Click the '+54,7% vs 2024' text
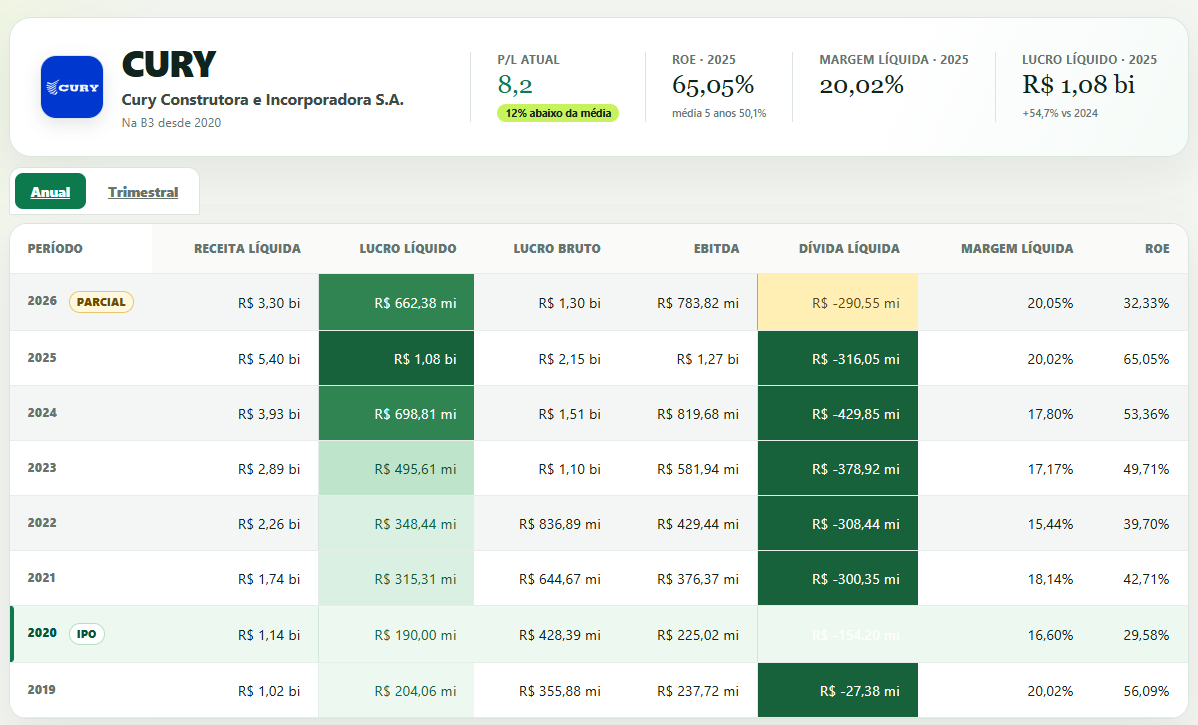 [x=1060, y=113]
